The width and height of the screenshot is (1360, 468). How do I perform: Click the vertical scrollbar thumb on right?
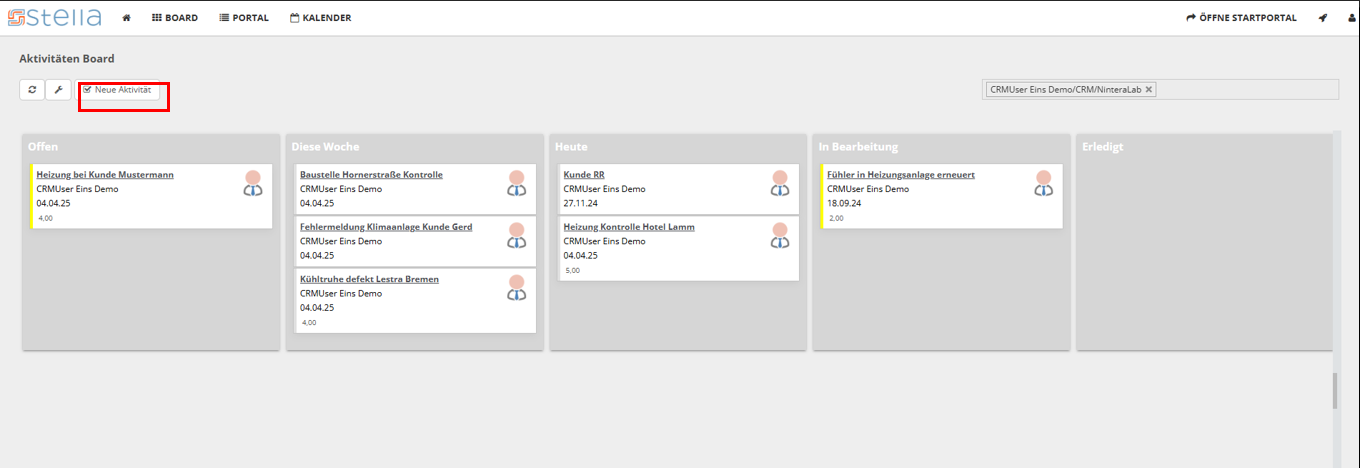(x=1334, y=391)
